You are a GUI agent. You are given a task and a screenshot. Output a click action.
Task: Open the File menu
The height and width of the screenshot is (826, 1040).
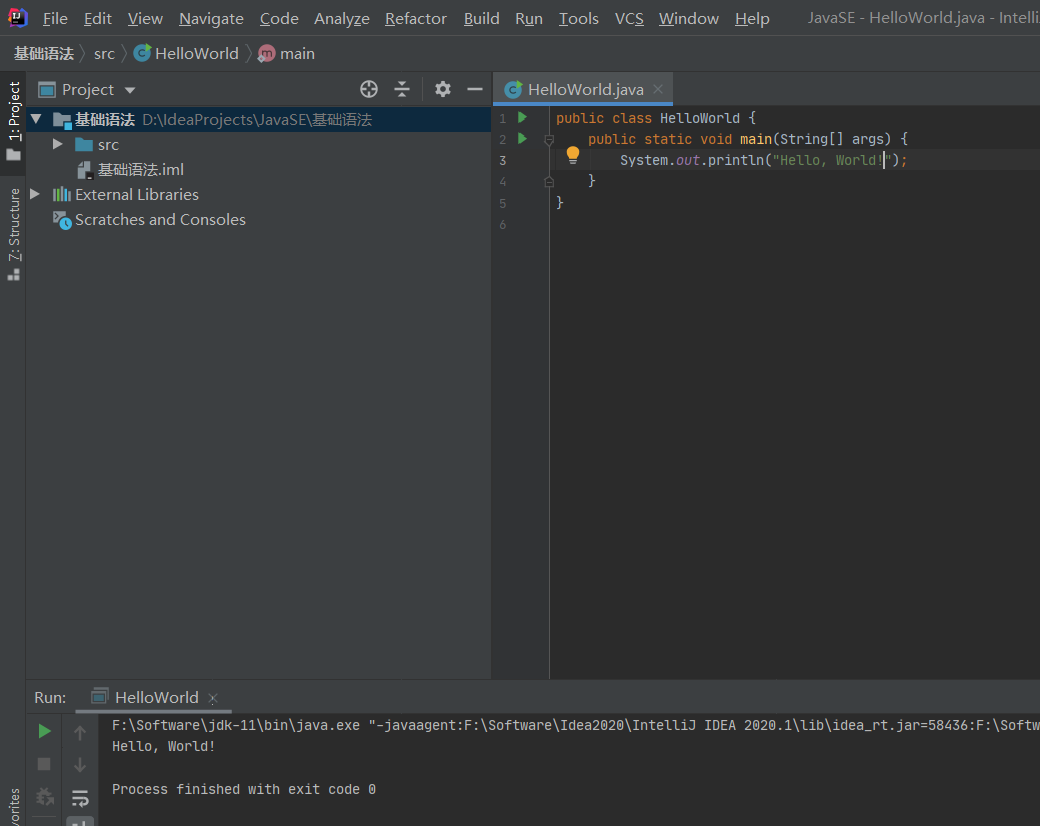pos(55,19)
